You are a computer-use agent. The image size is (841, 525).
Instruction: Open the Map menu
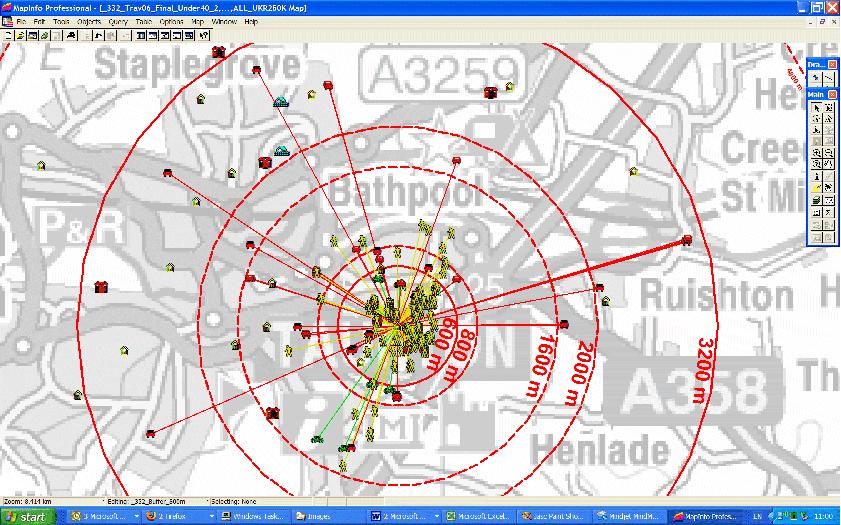click(x=197, y=22)
